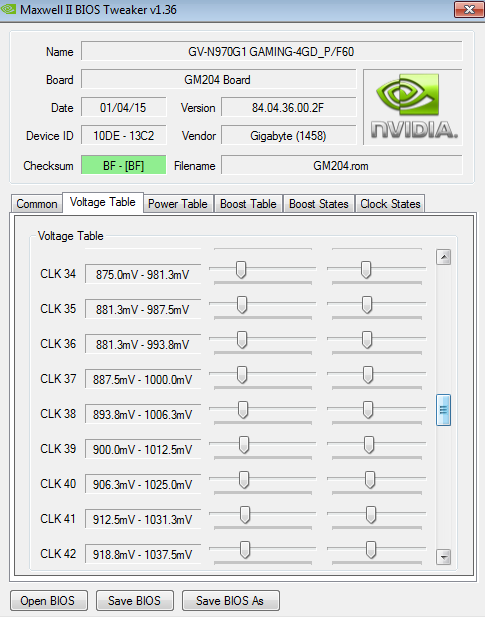
Task: Click the Filename field GM204.rom
Action: coord(341,165)
